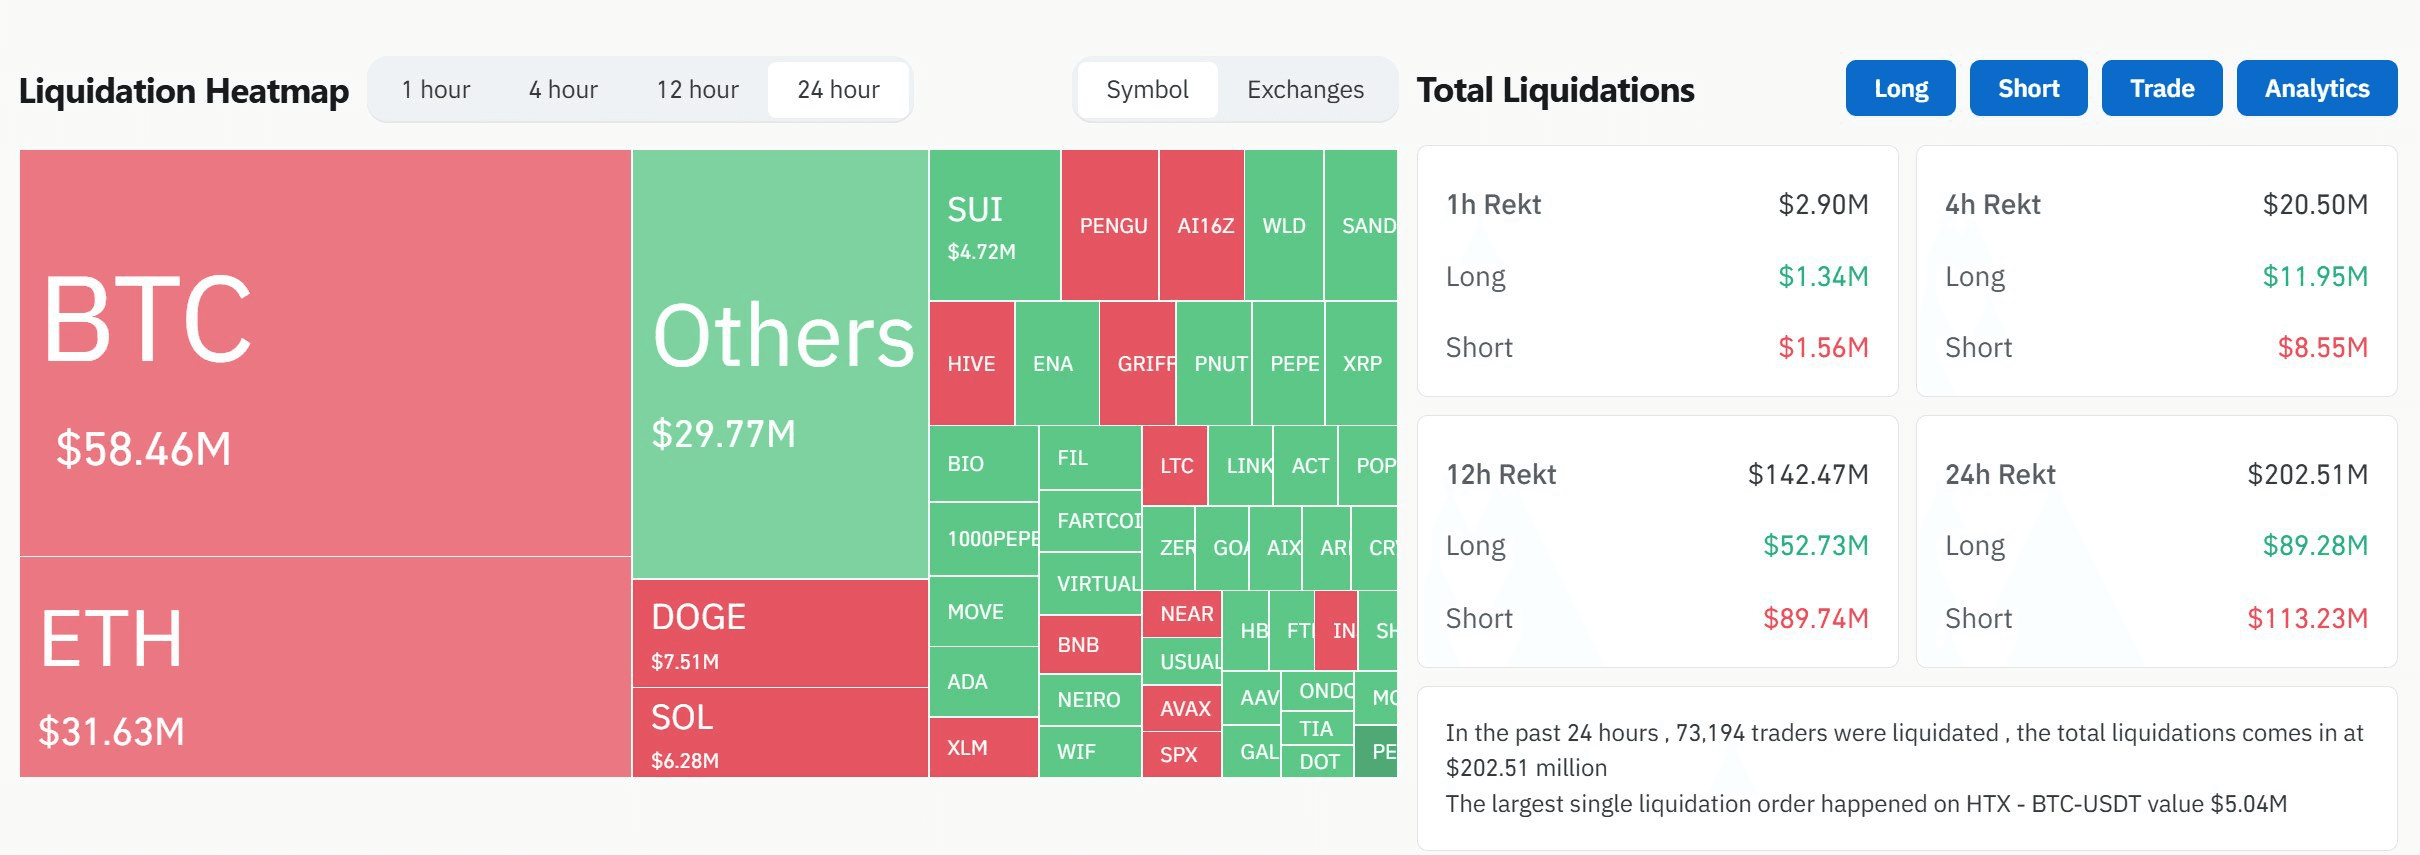
Task: Select the 24 hour timeframe tab
Action: (838, 90)
